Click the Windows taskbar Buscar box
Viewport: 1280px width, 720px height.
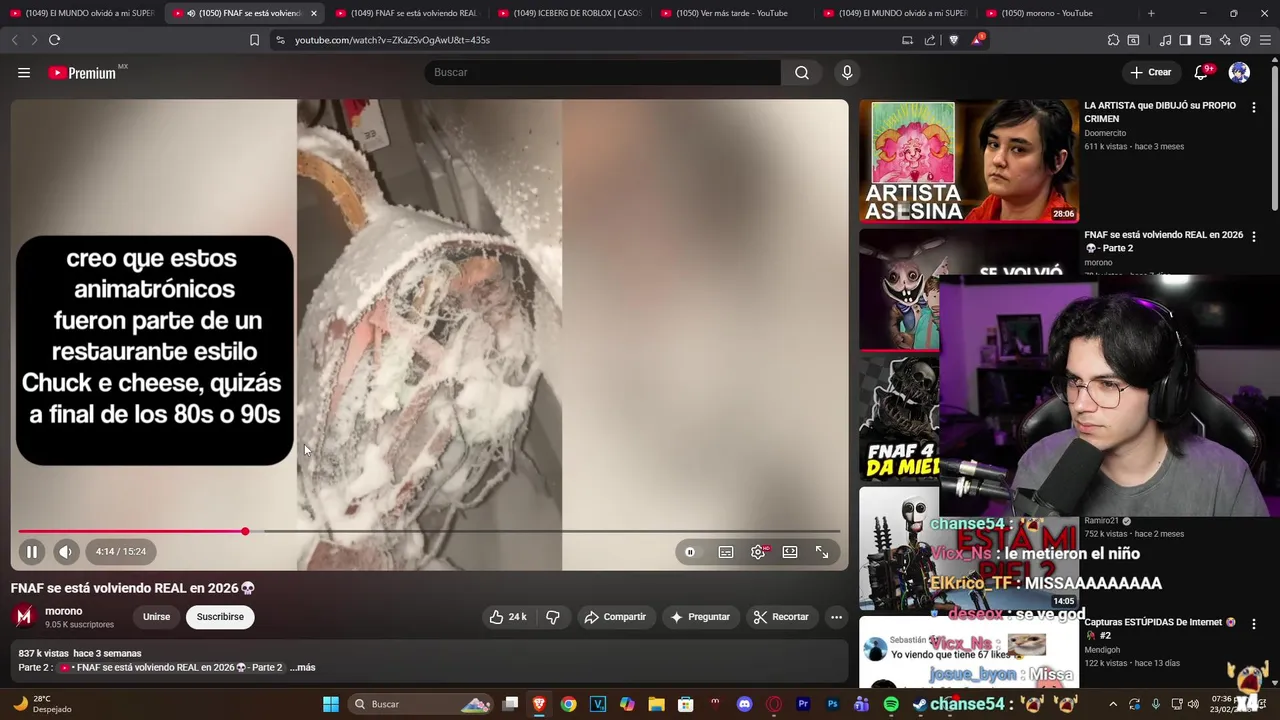(421, 704)
